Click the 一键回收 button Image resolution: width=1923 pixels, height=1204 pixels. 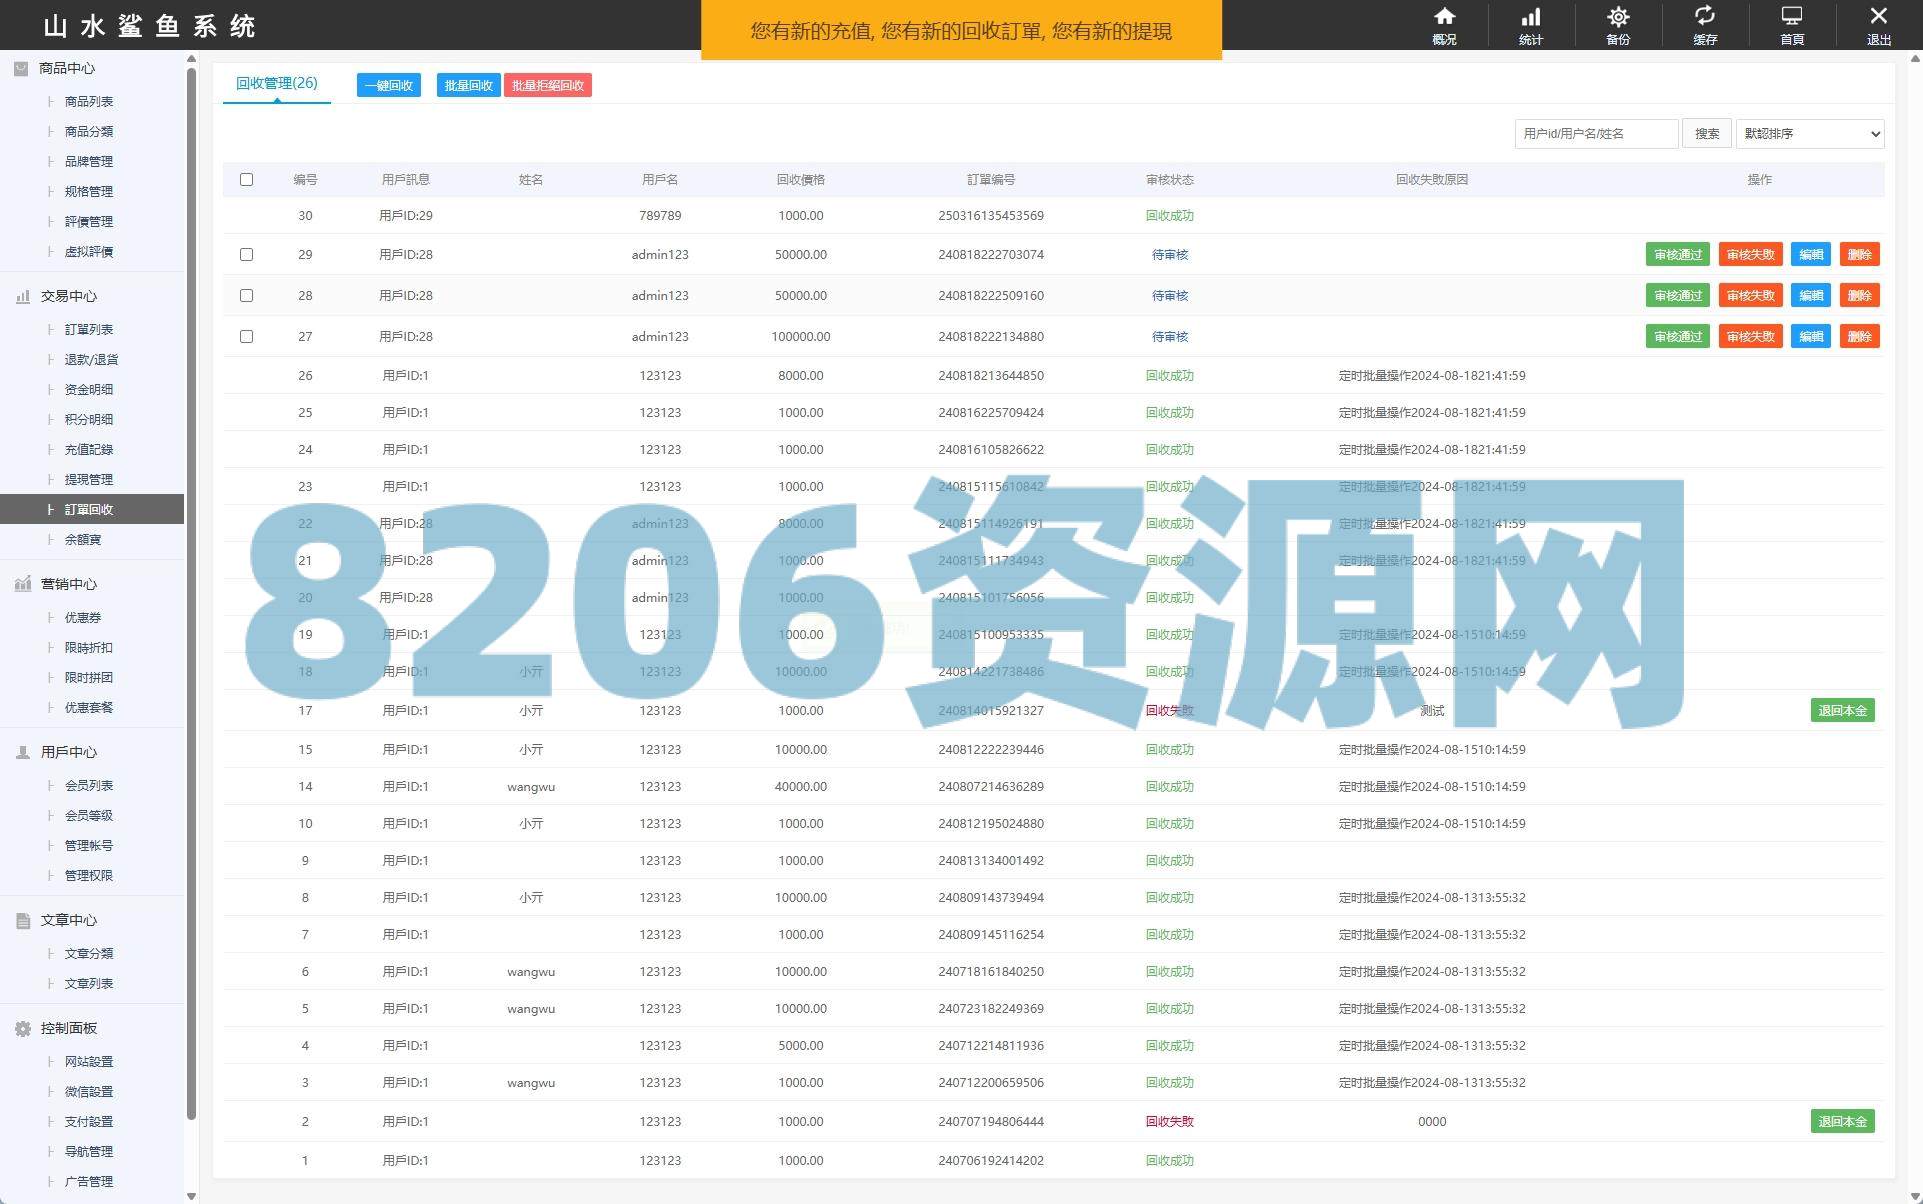[388, 86]
